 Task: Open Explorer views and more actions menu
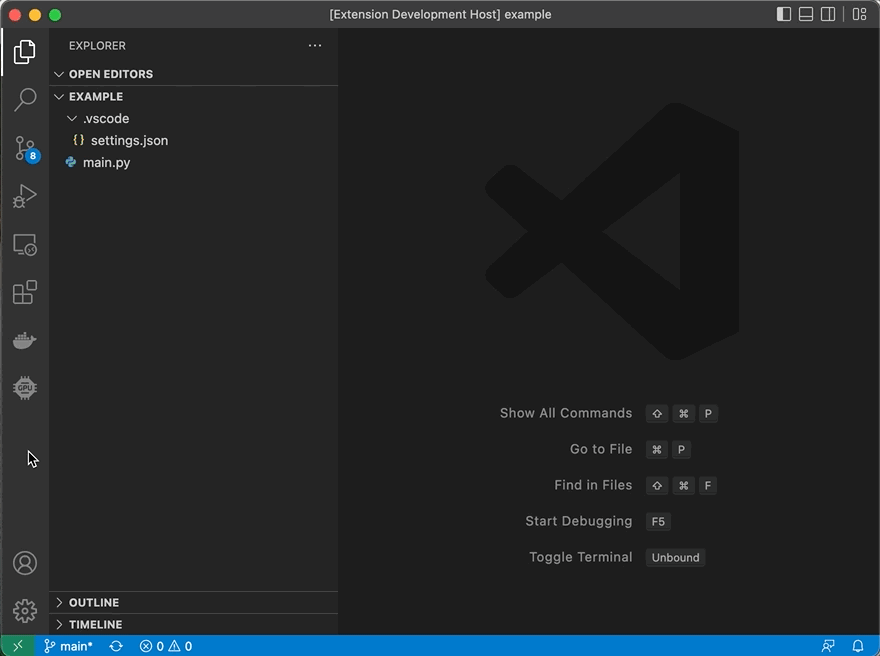pos(315,45)
